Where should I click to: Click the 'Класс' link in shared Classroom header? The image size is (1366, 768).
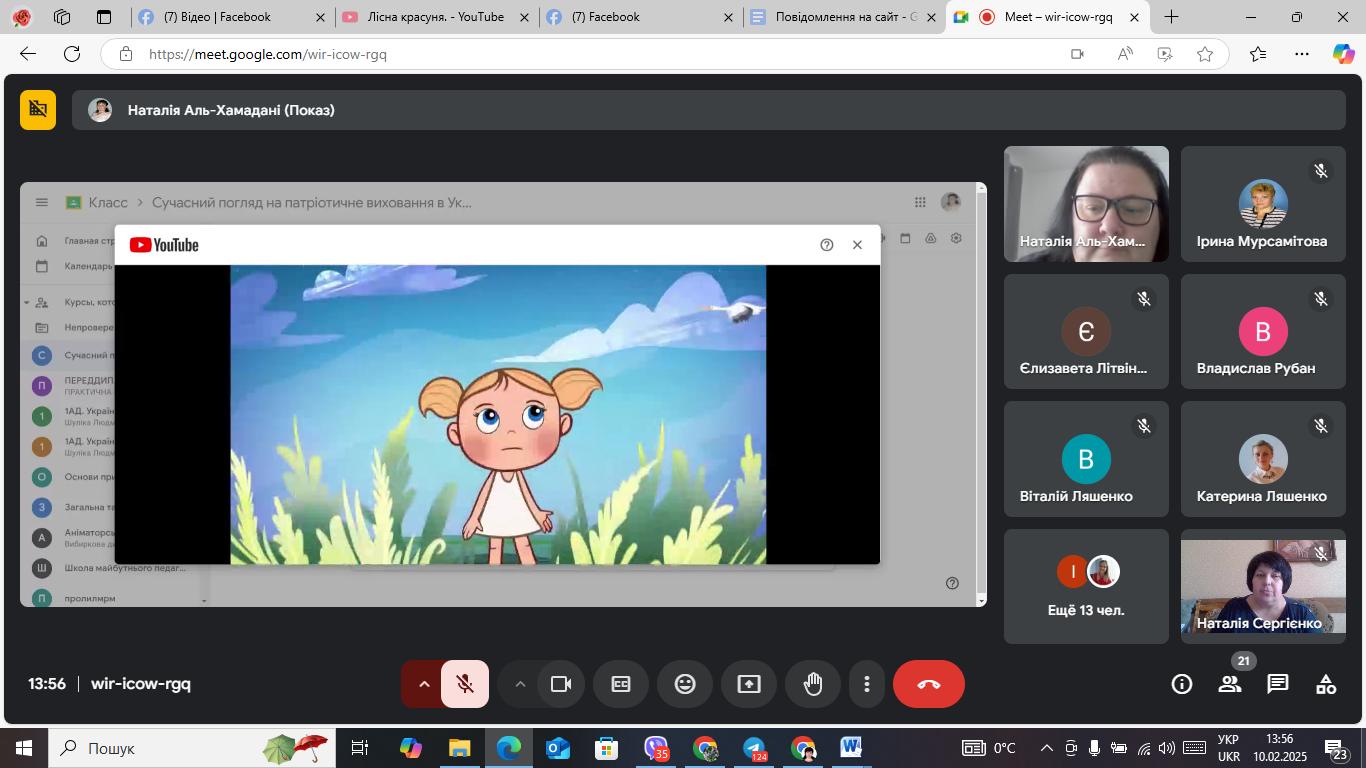point(108,202)
